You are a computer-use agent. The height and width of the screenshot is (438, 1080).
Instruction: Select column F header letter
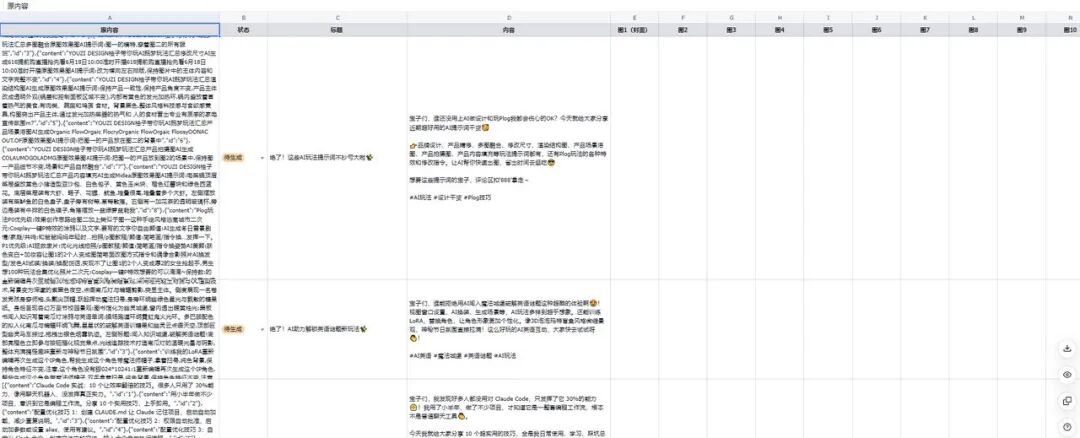683,17
